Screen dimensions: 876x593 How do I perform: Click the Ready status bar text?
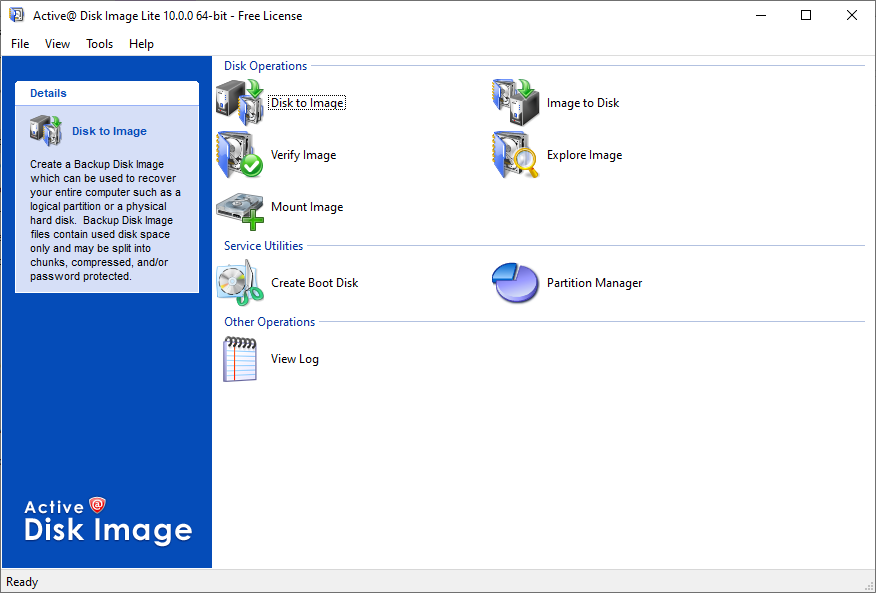pos(22,582)
